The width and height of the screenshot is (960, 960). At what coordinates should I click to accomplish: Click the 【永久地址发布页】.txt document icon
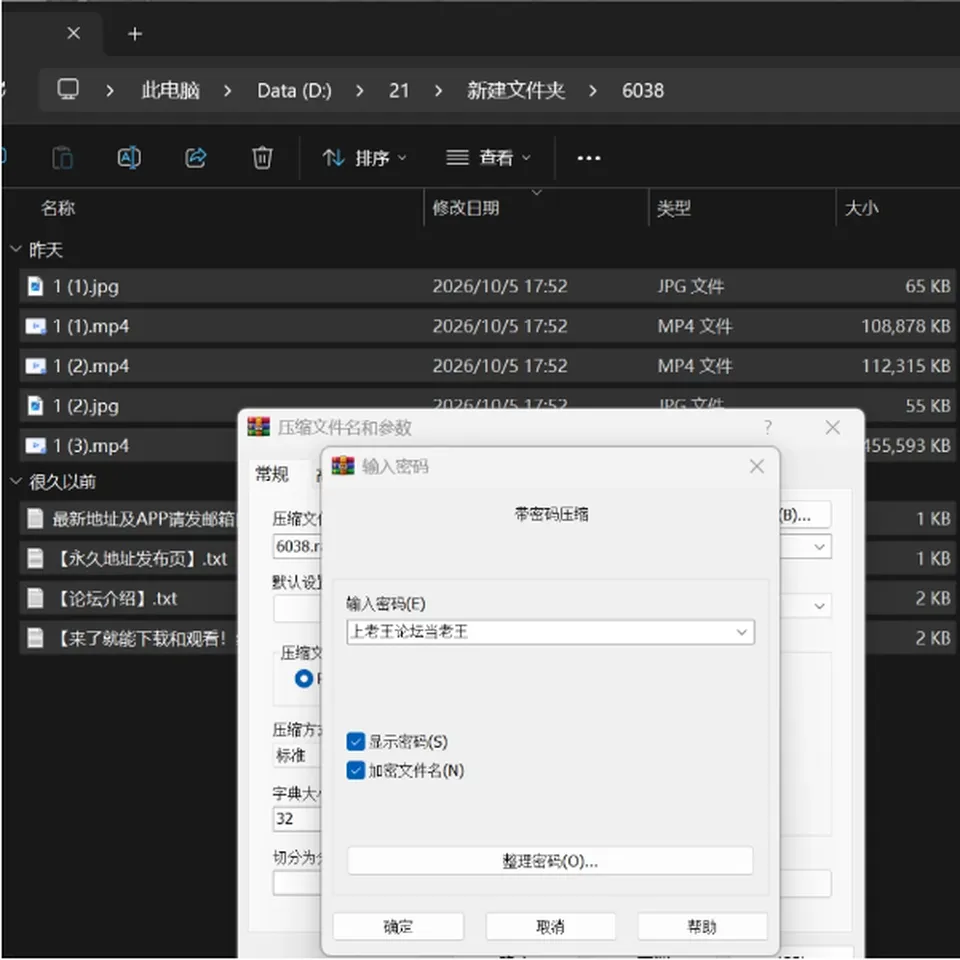tap(36, 558)
